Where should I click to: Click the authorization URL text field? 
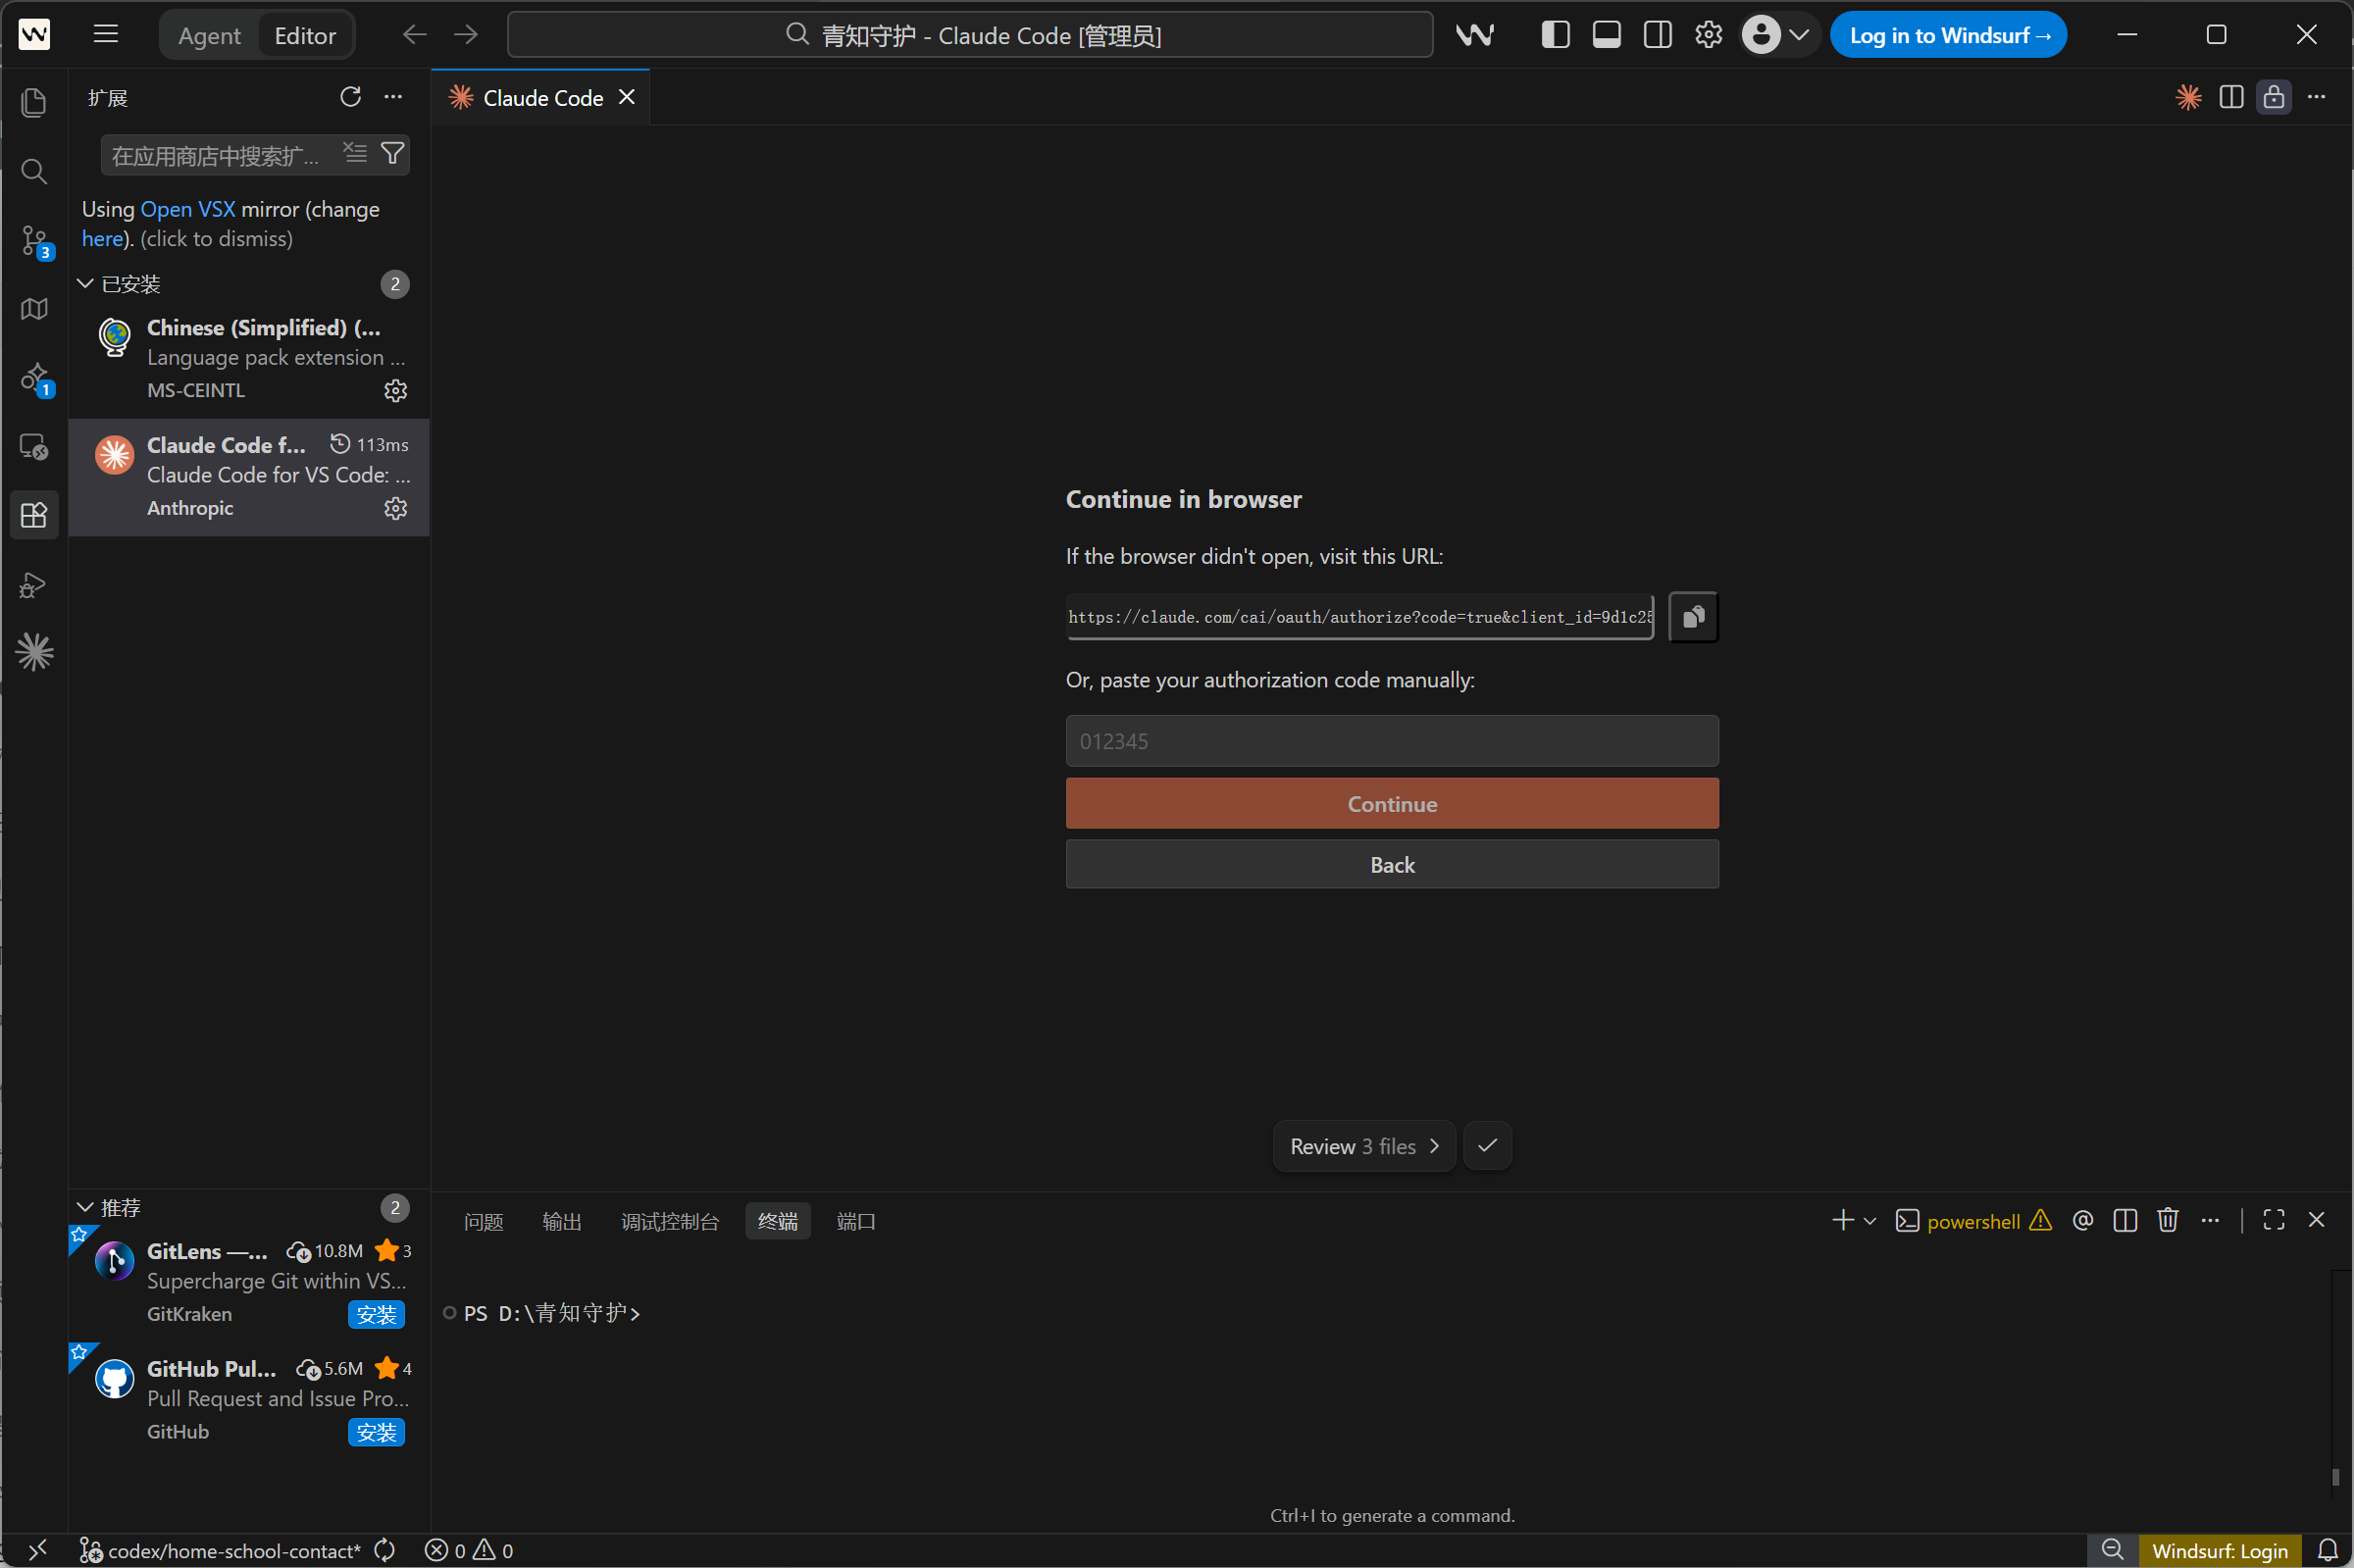click(1360, 617)
